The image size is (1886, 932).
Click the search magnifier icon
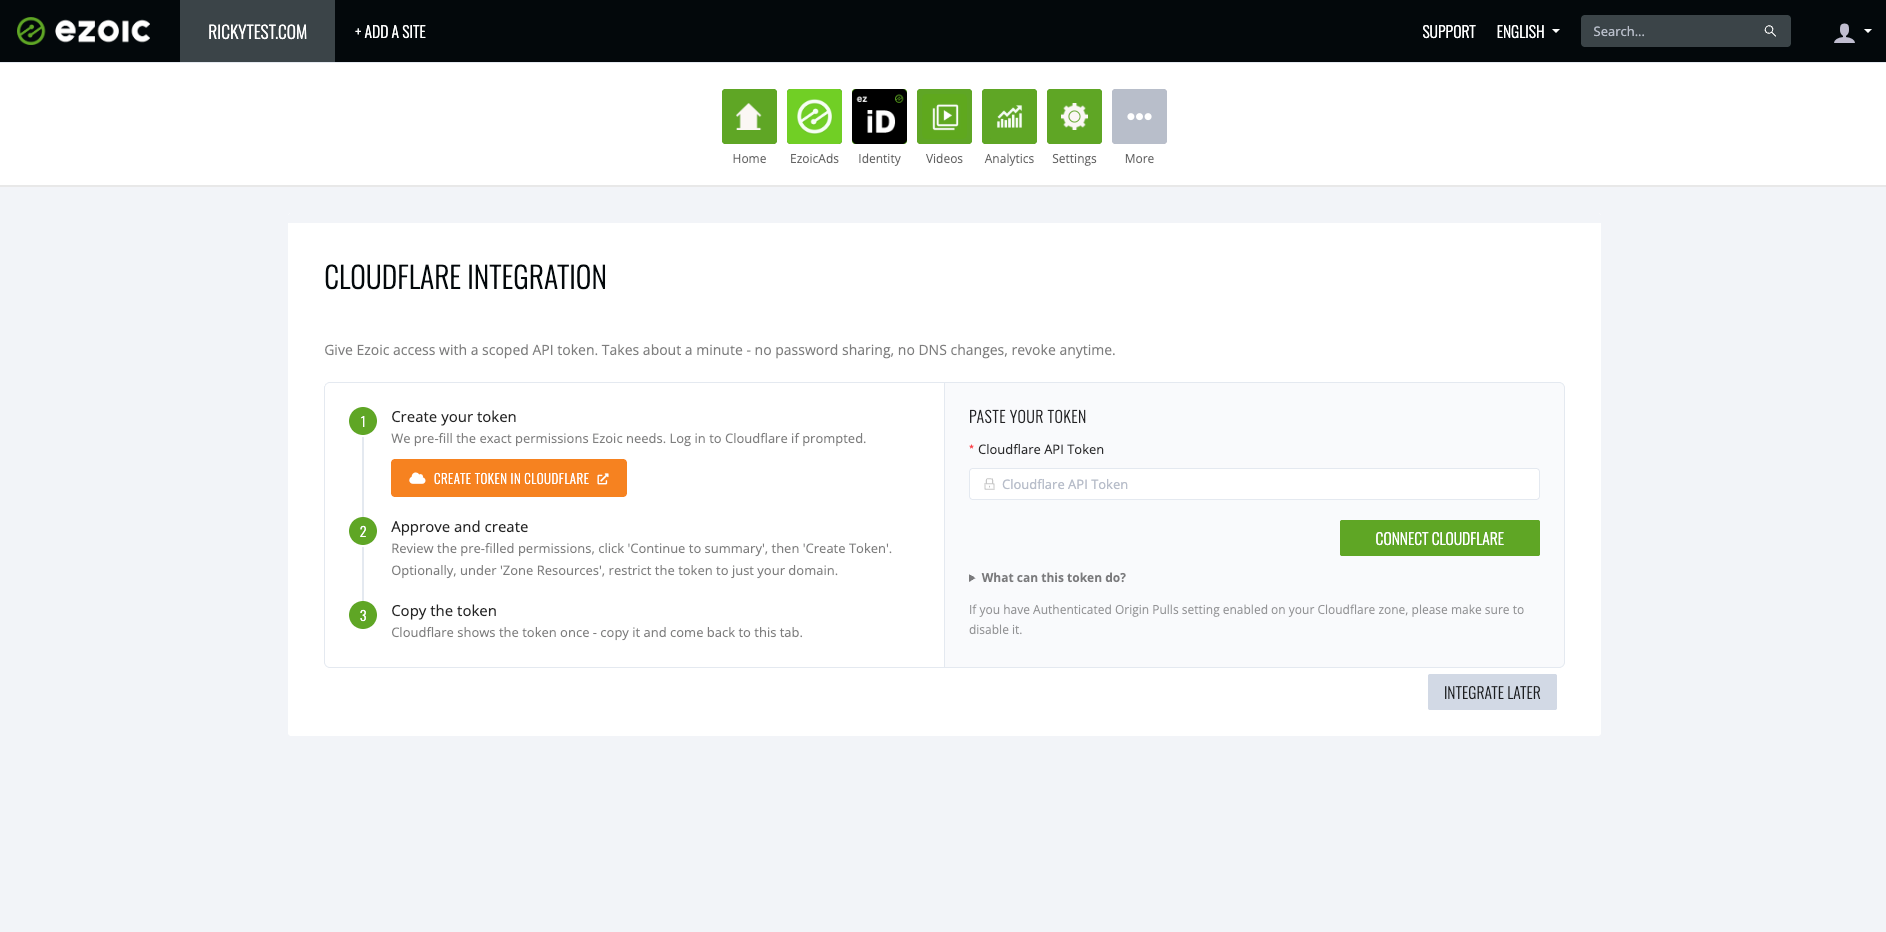(x=1770, y=31)
